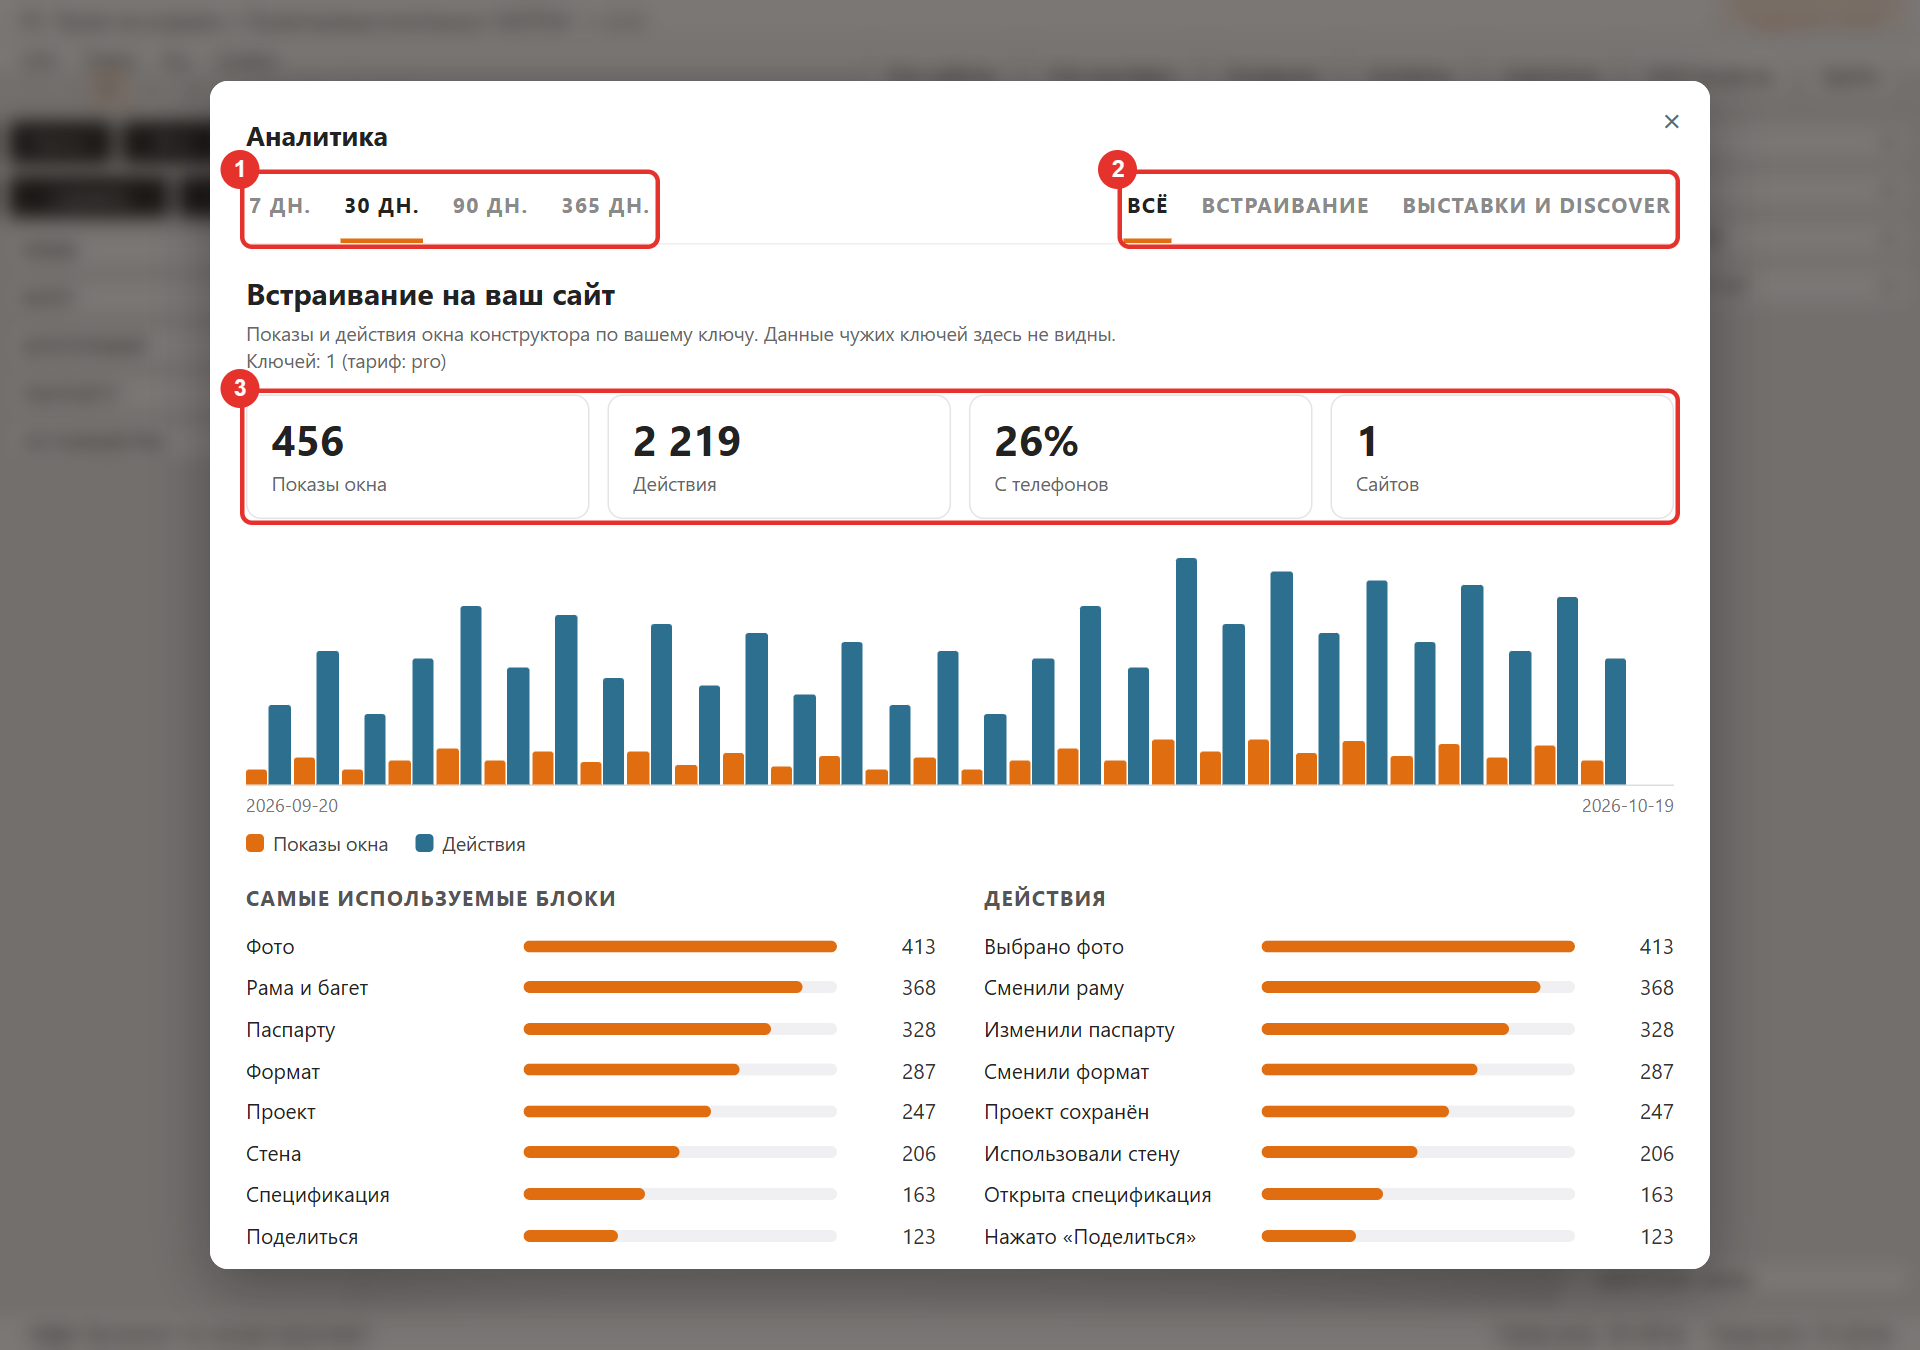Click the САМЫЕ ИСПОЛЬЗУЕМЫЕ БЛОКИ heading
The width and height of the screenshot is (1920, 1350).
[x=431, y=898]
